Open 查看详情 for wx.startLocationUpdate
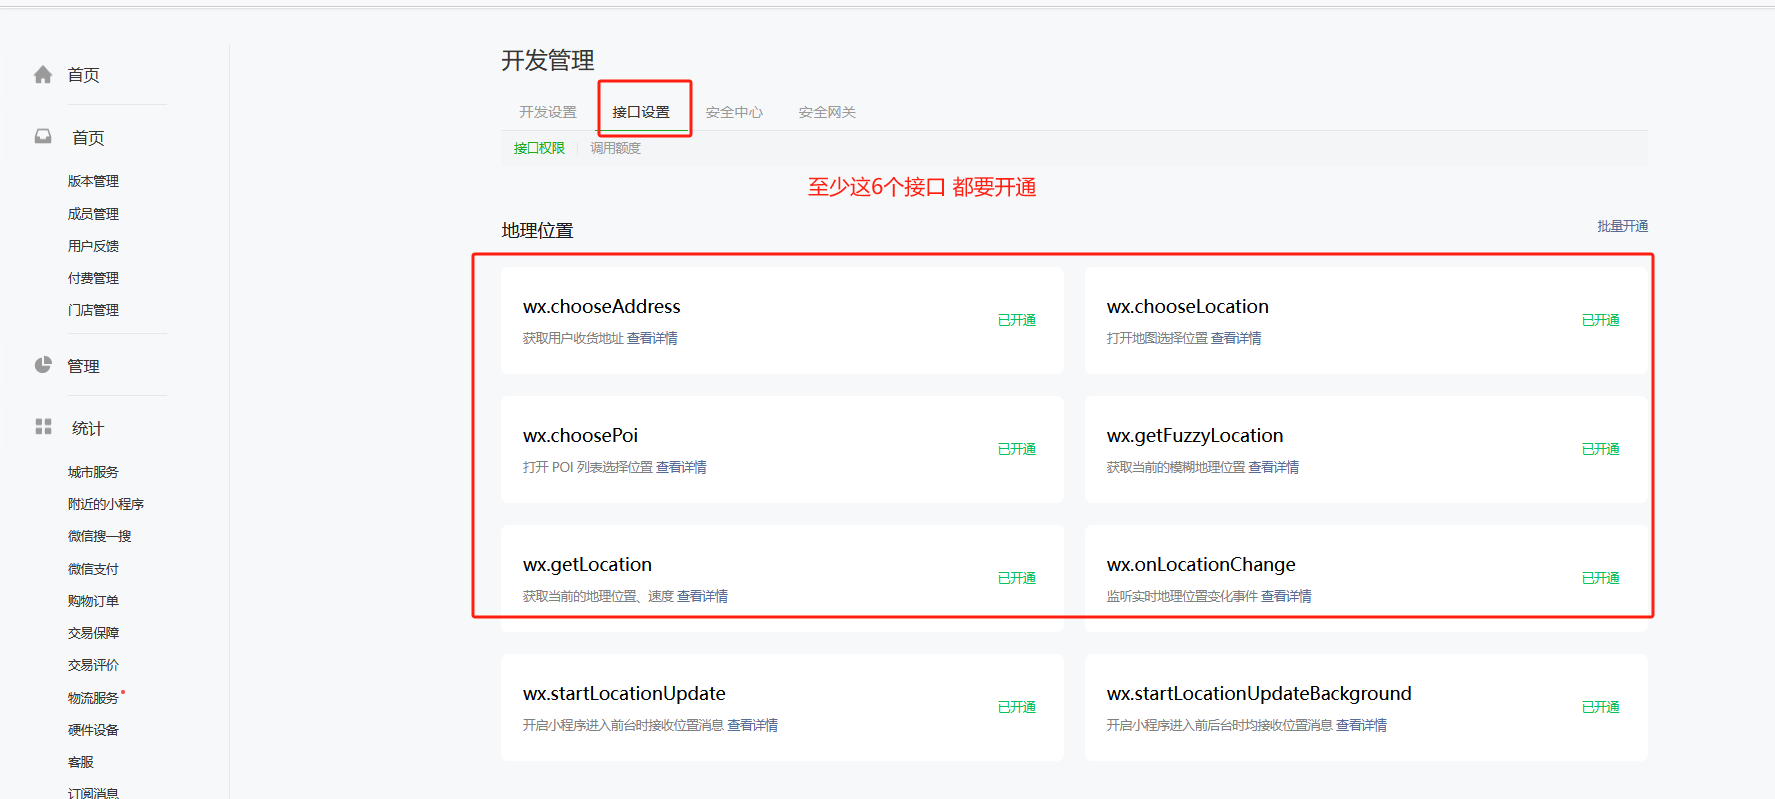This screenshot has width=1775, height=799. [752, 725]
